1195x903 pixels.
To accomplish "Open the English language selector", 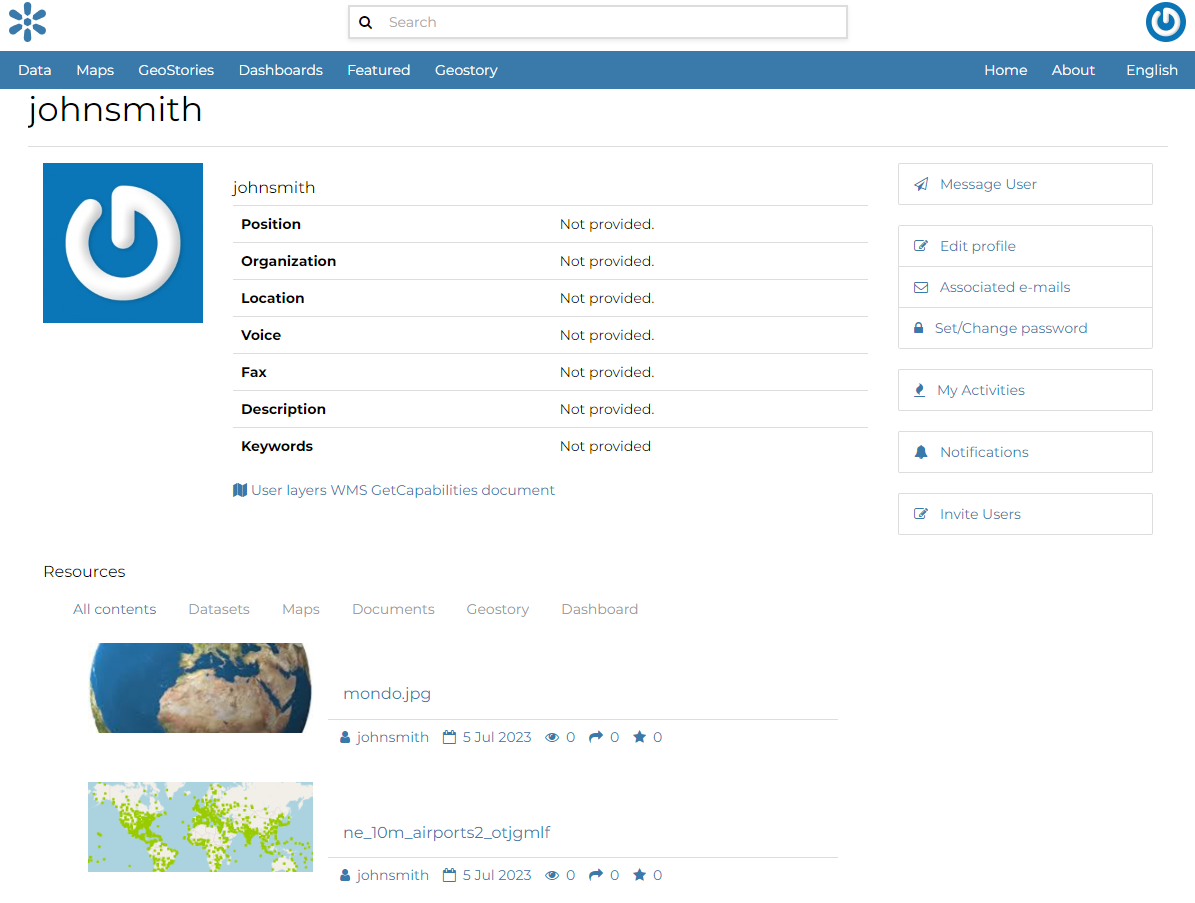I will click(1151, 70).
